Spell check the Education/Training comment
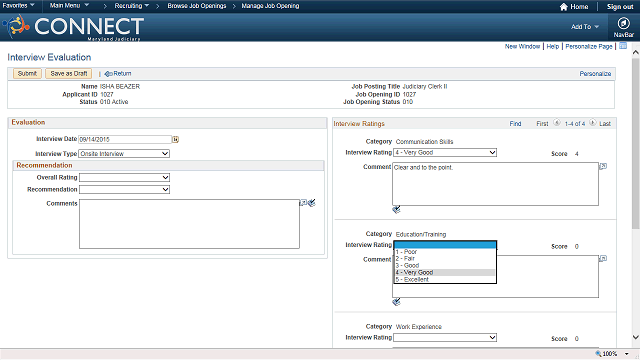This screenshot has height=360, width=640. pyautogui.click(x=396, y=302)
